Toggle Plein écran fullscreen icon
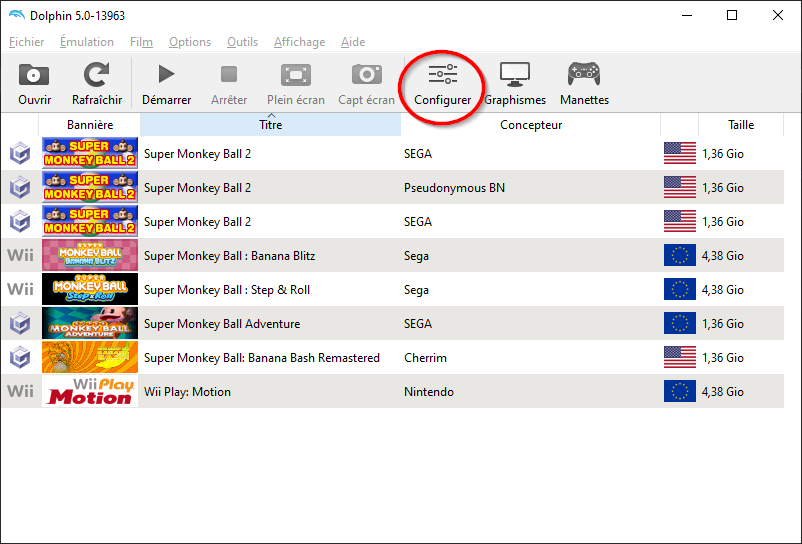Screen dimensions: 802x544 [x=296, y=75]
